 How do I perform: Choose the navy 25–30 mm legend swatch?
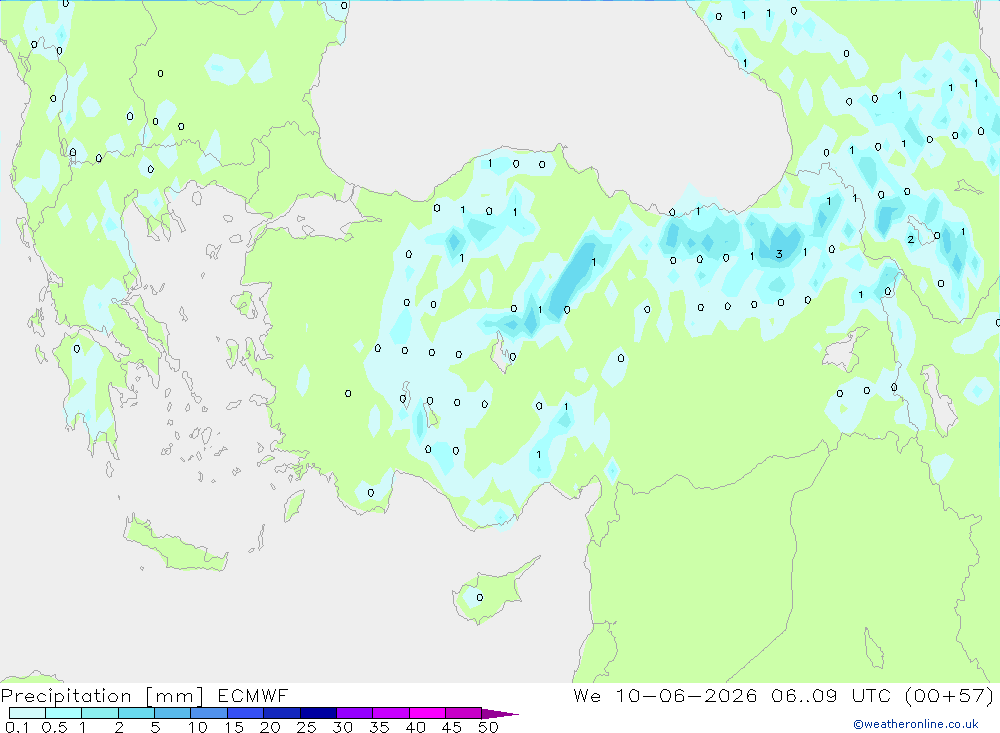[x=318, y=713]
